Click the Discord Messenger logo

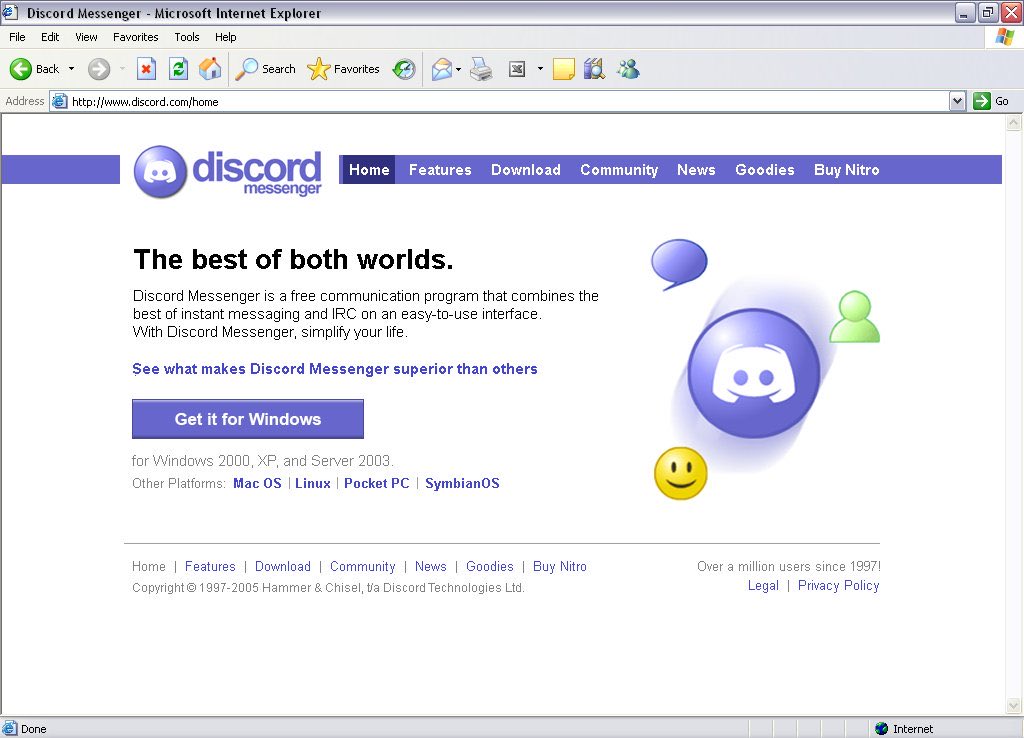[x=227, y=172]
